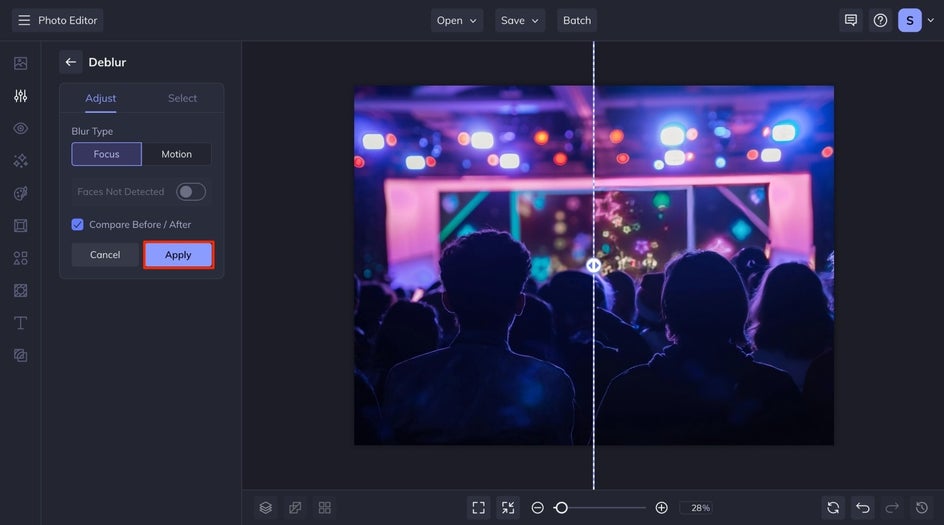This screenshot has height=525, width=944.
Task: Open the Touch Up eye icon
Action: point(20,128)
